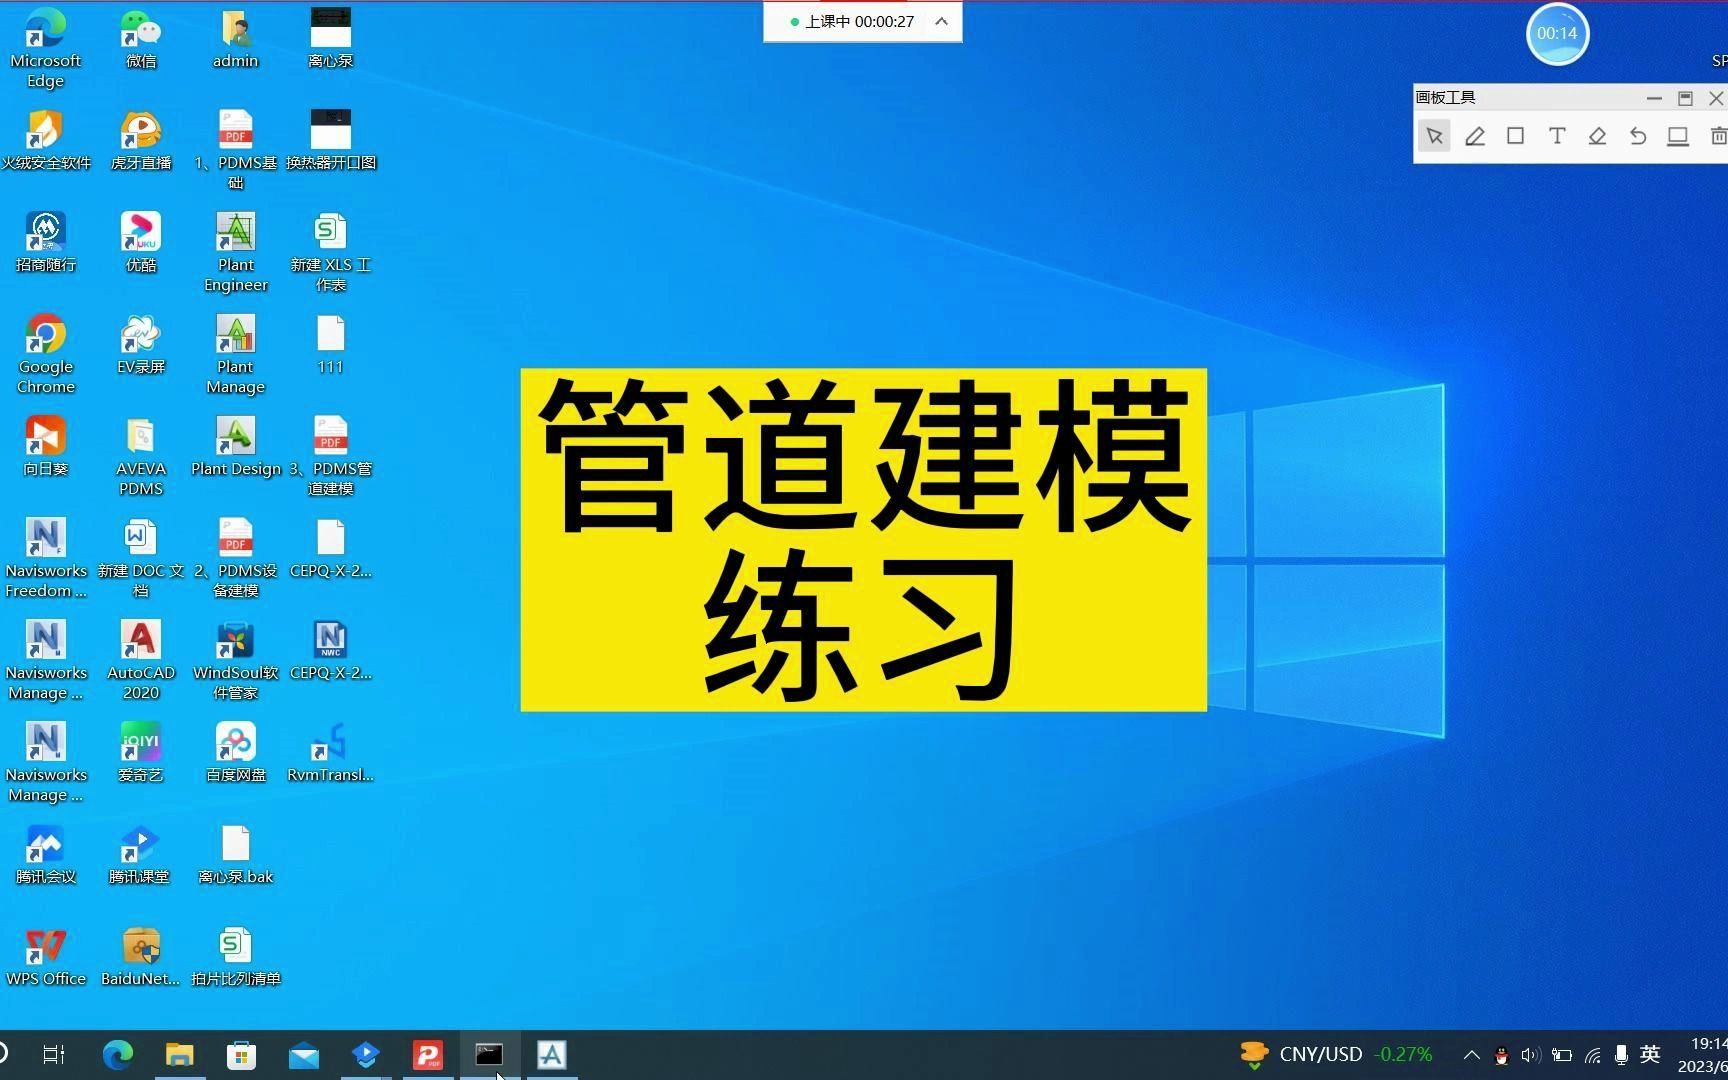Expand hidden system tray icons

[1471, 1054]
